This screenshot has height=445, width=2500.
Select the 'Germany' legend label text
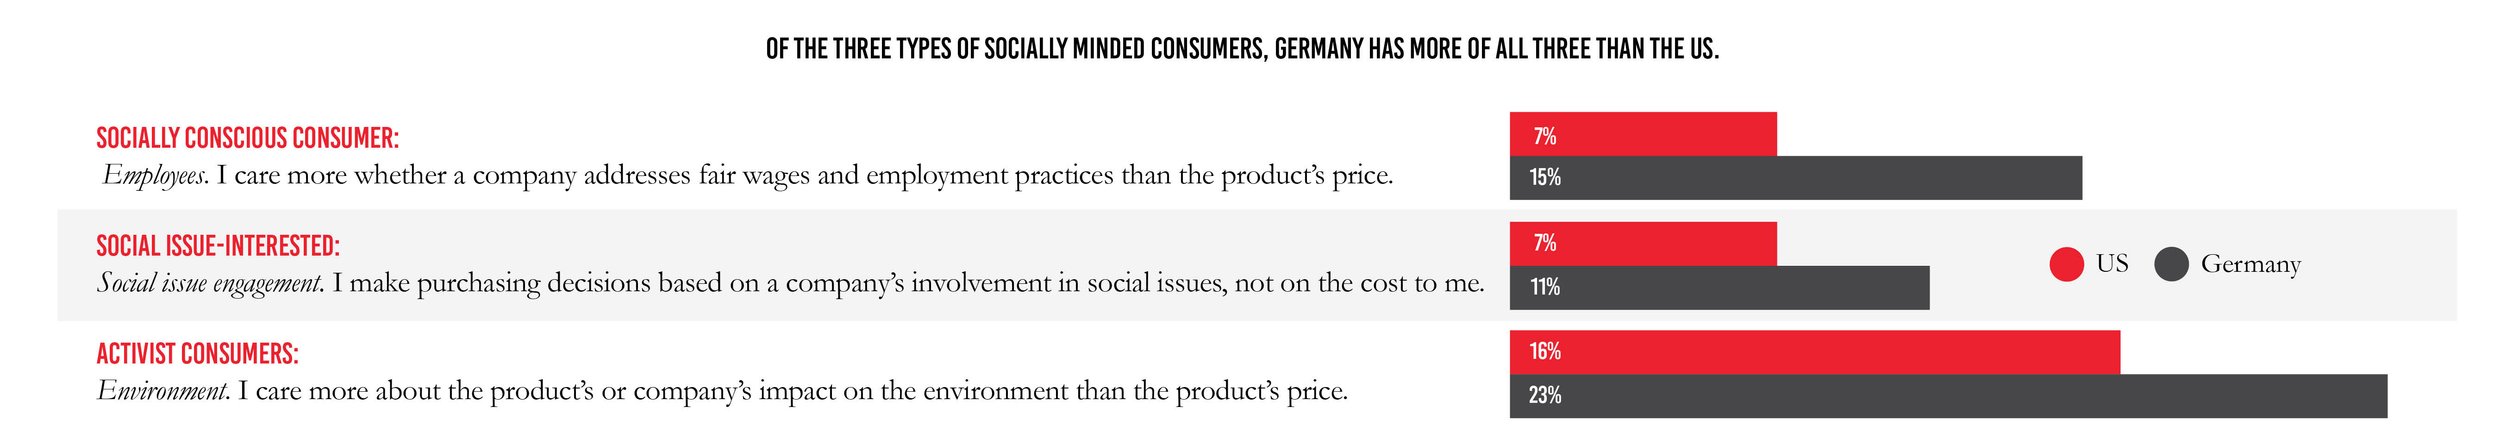pos(2250,265)
